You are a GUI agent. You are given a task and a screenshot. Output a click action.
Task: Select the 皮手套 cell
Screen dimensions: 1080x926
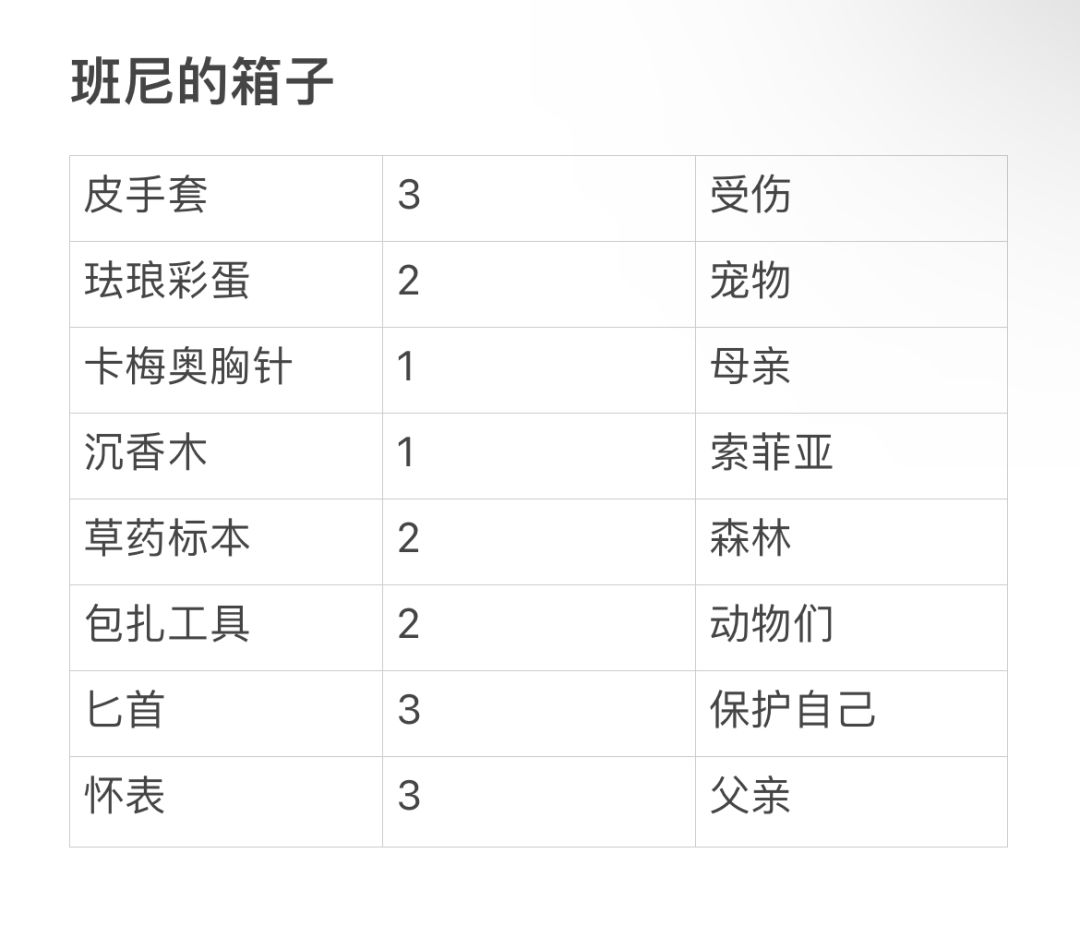[x=146, y=195]
